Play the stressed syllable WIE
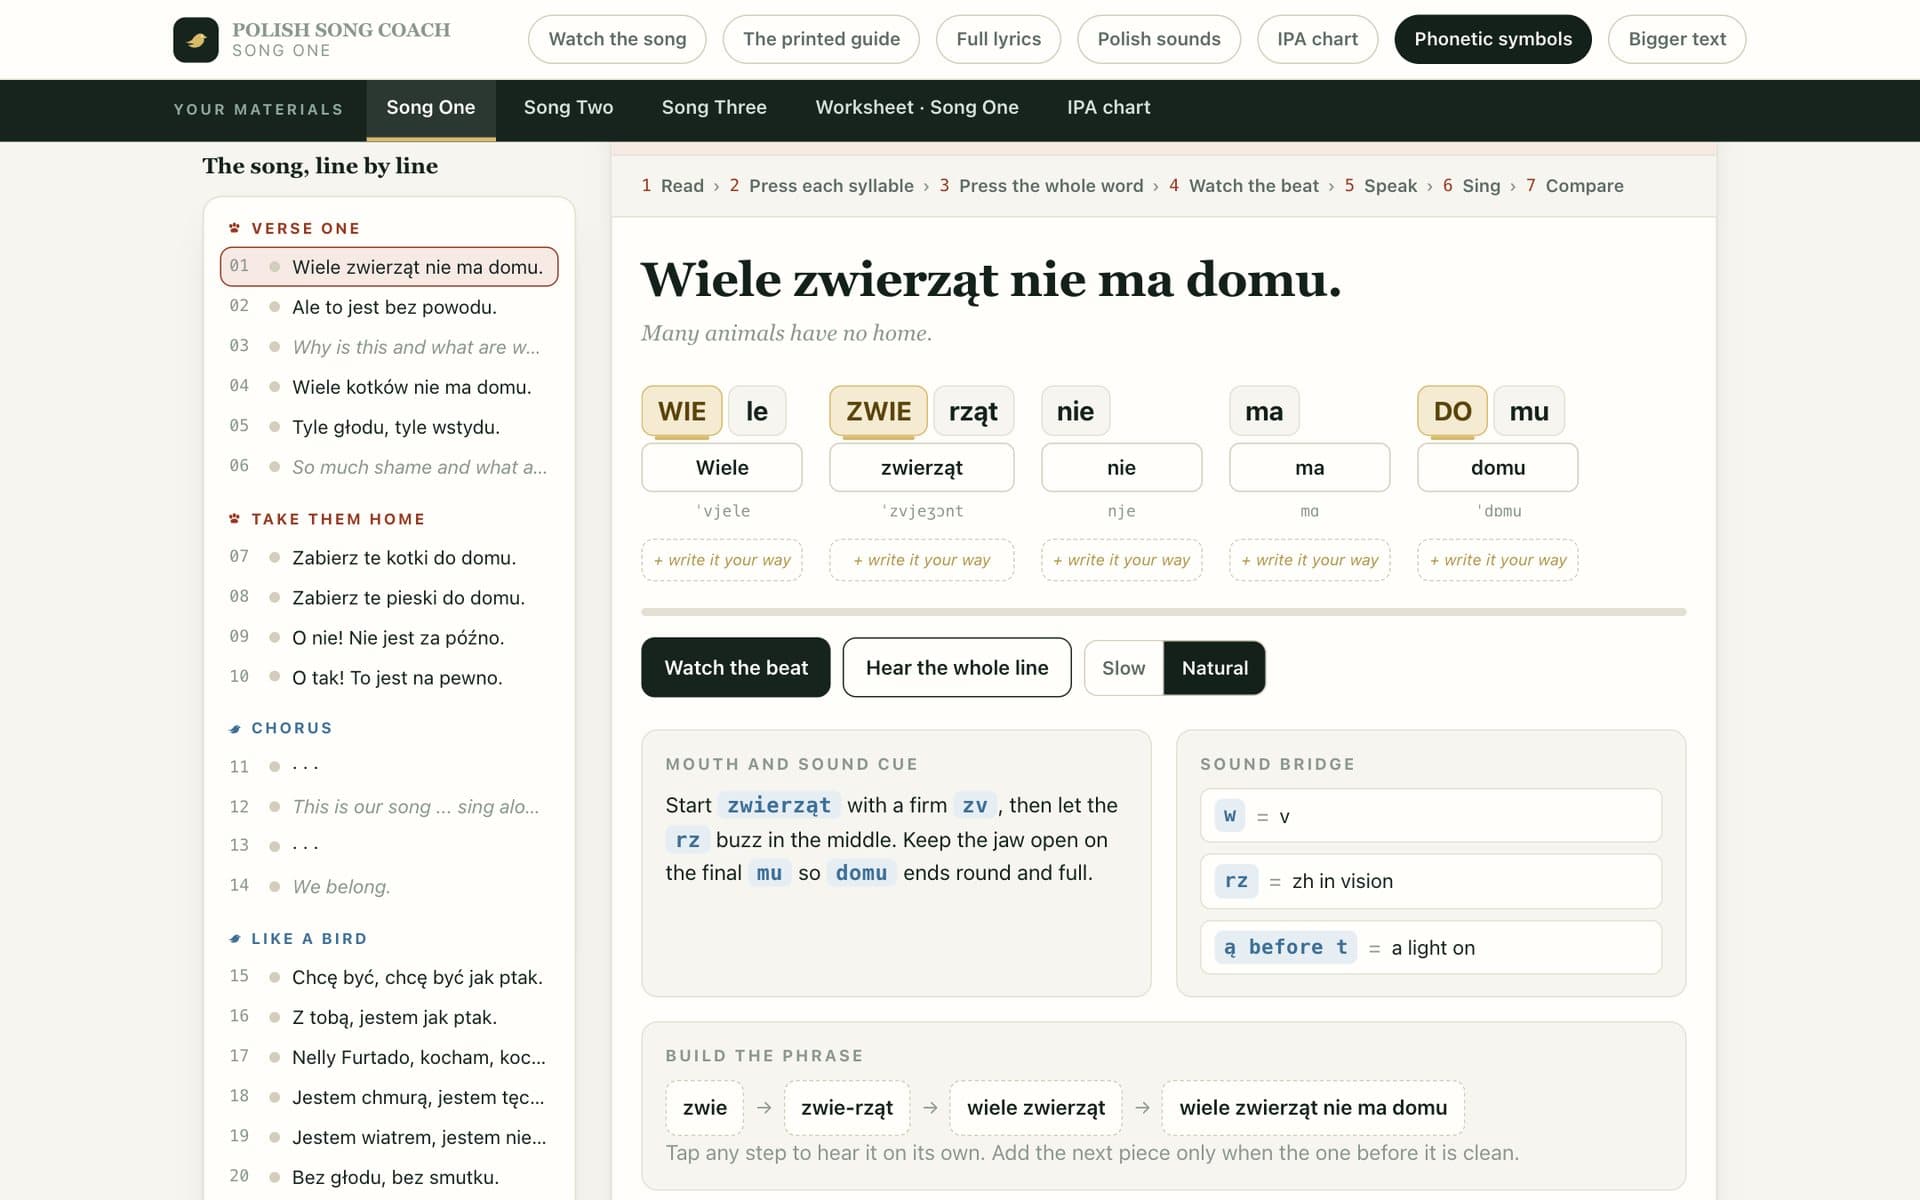1920x1200 pixels. 682,411
